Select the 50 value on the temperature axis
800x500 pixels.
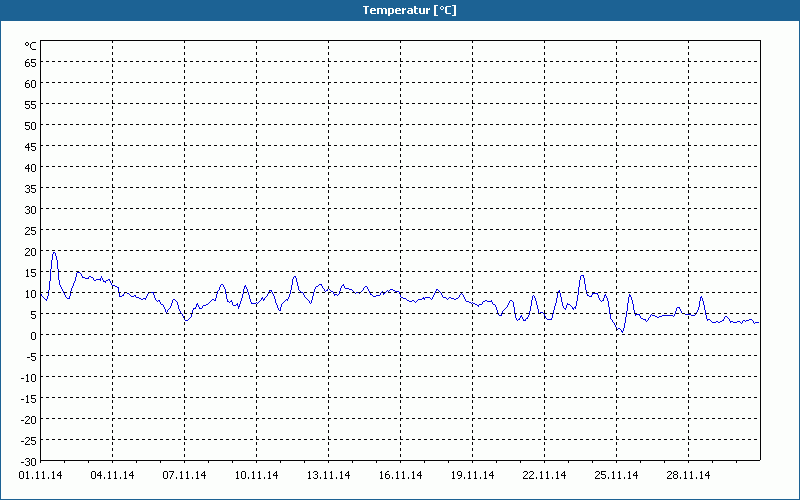(x=31, y=126)
